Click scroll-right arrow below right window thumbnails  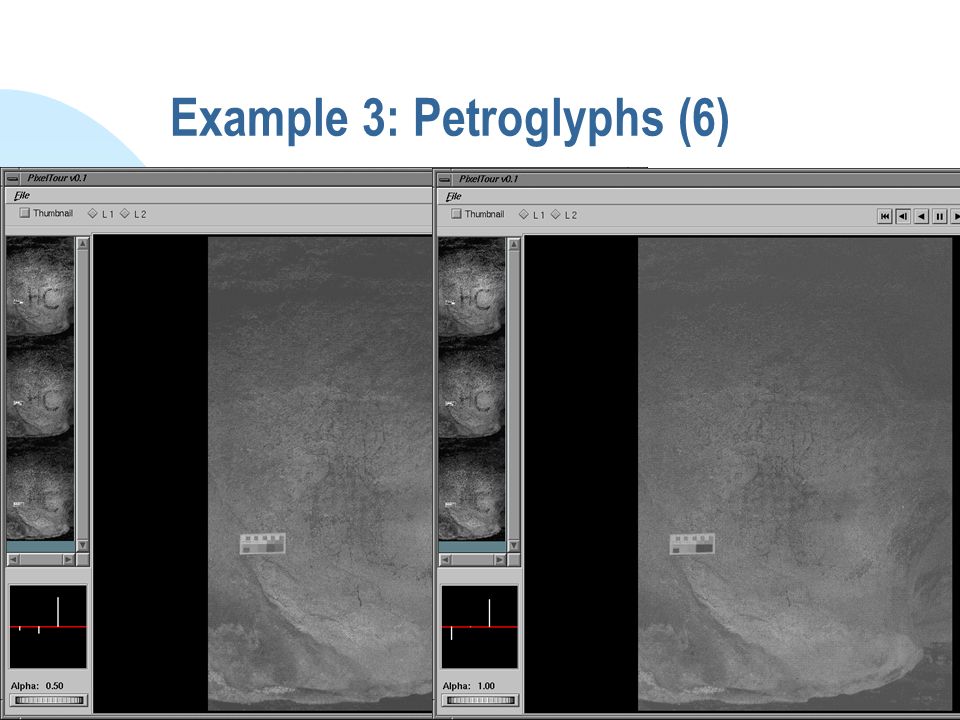click(500, 560)
